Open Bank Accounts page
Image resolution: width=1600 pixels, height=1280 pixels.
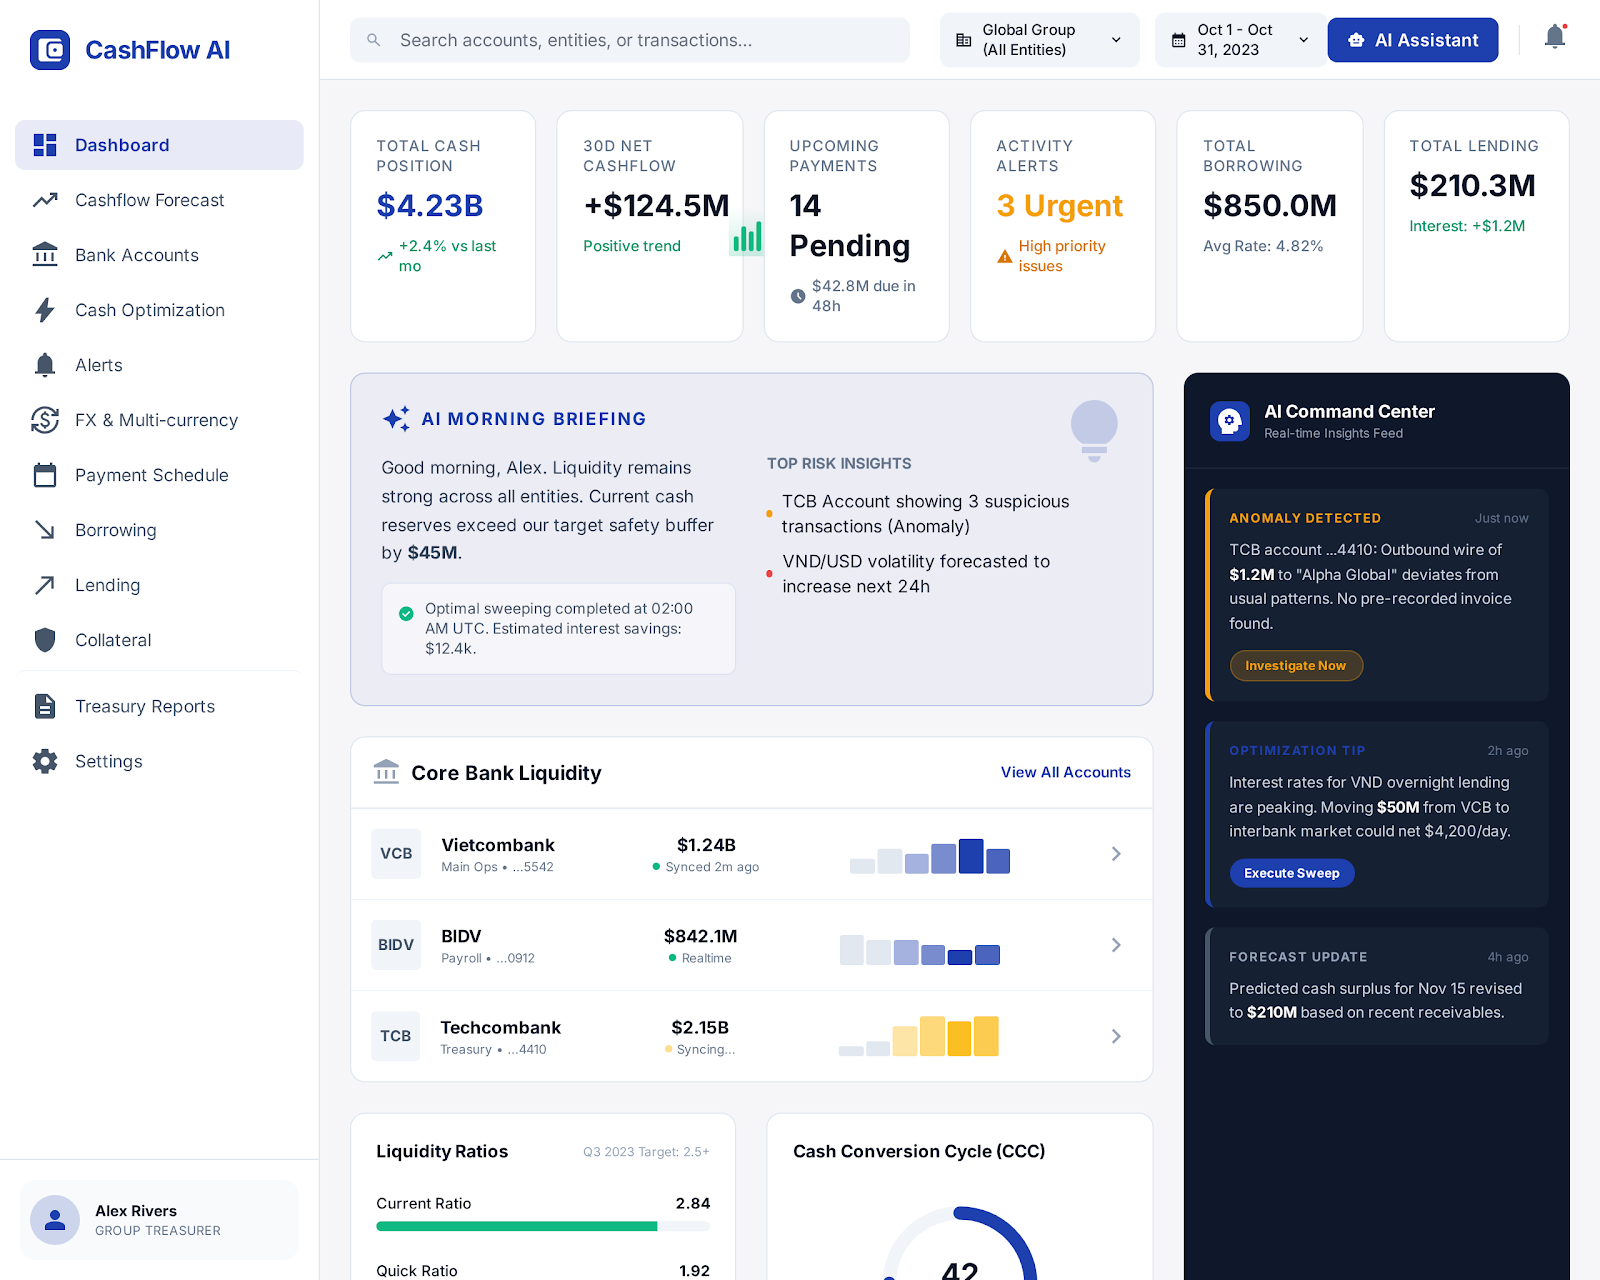[159, 255]
